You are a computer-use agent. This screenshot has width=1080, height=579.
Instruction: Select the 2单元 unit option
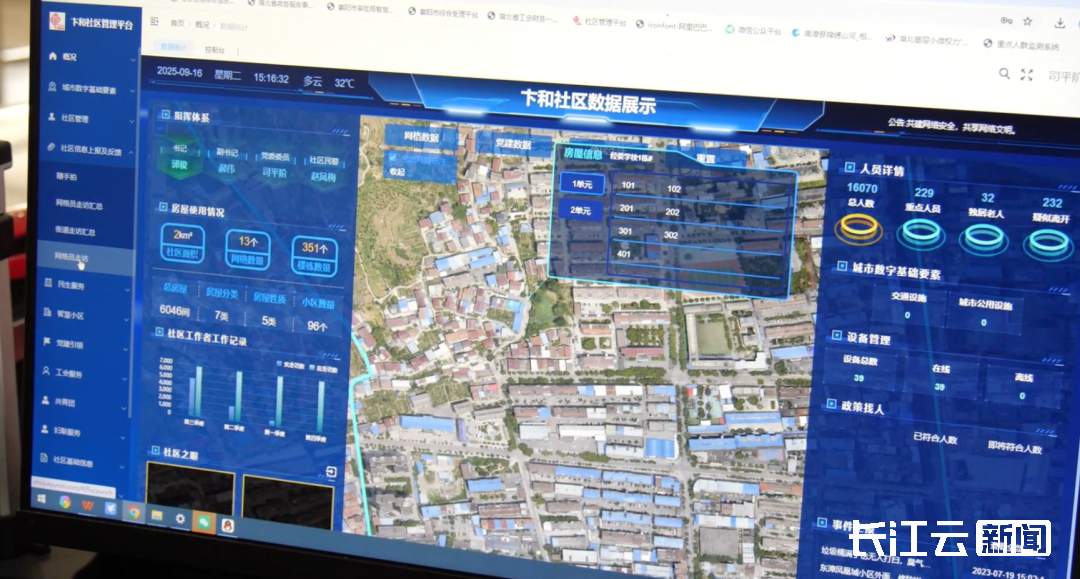click(x=580, y=211)
